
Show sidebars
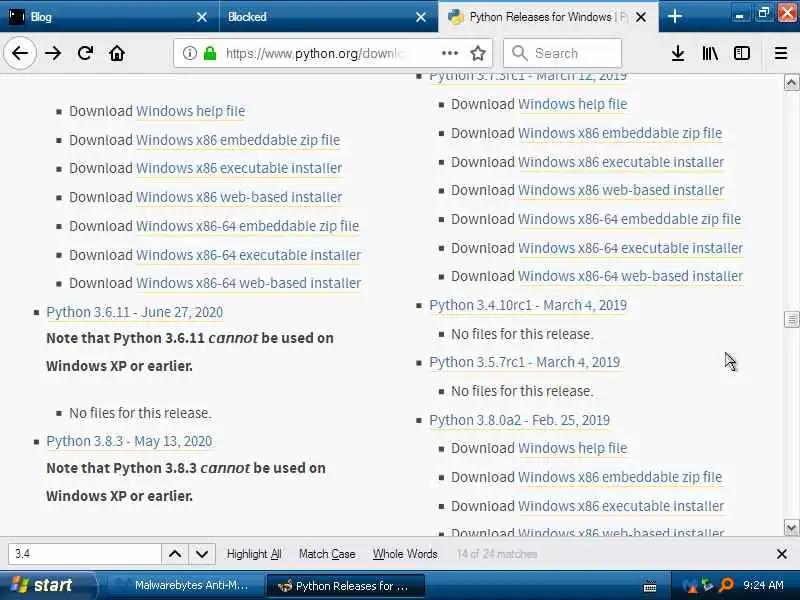coord(741,53)
